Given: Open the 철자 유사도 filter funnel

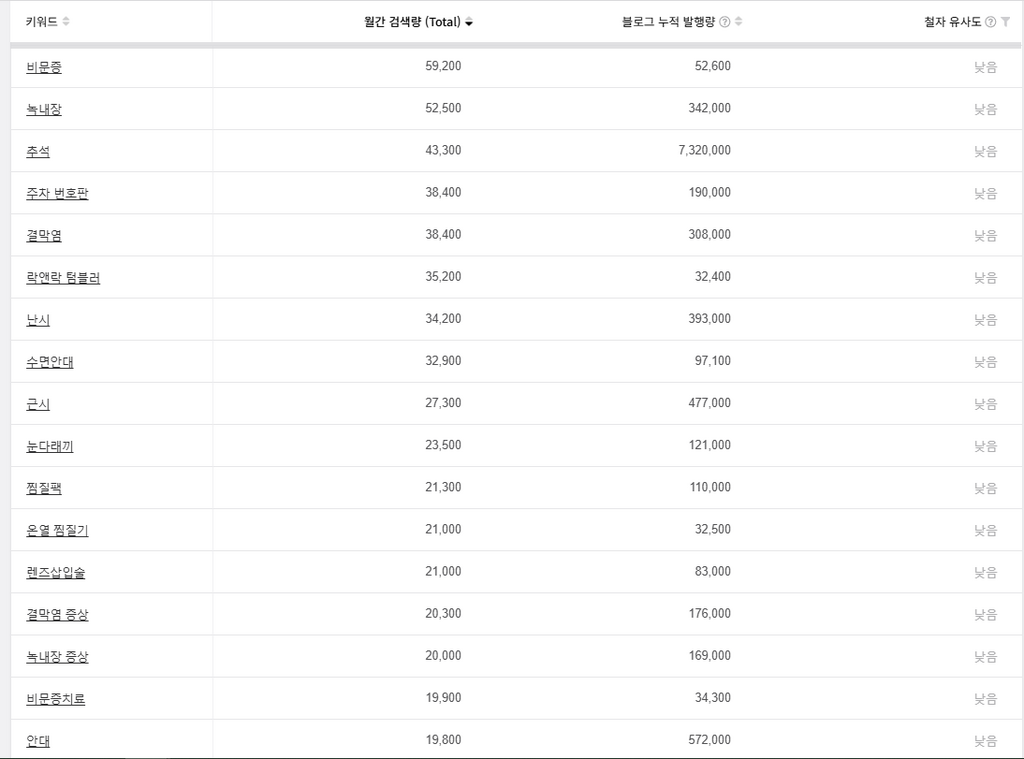Looking at the screenshot, I should pyautogui.click(x=1005, y=22).
